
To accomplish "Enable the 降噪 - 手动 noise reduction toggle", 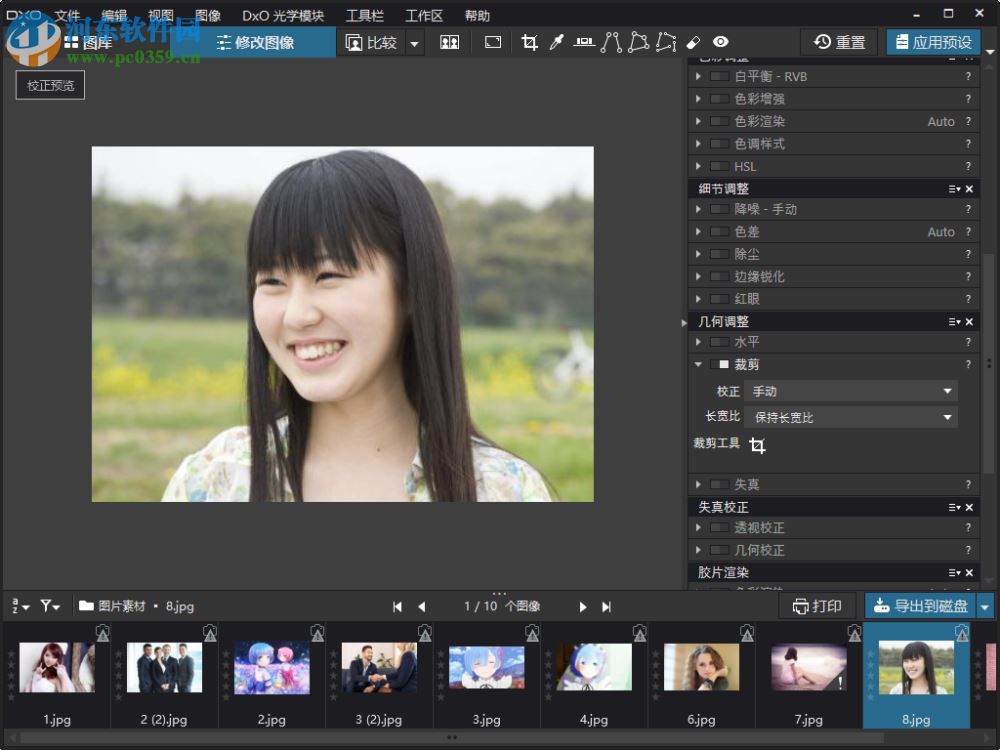I will tap(718, 209).
